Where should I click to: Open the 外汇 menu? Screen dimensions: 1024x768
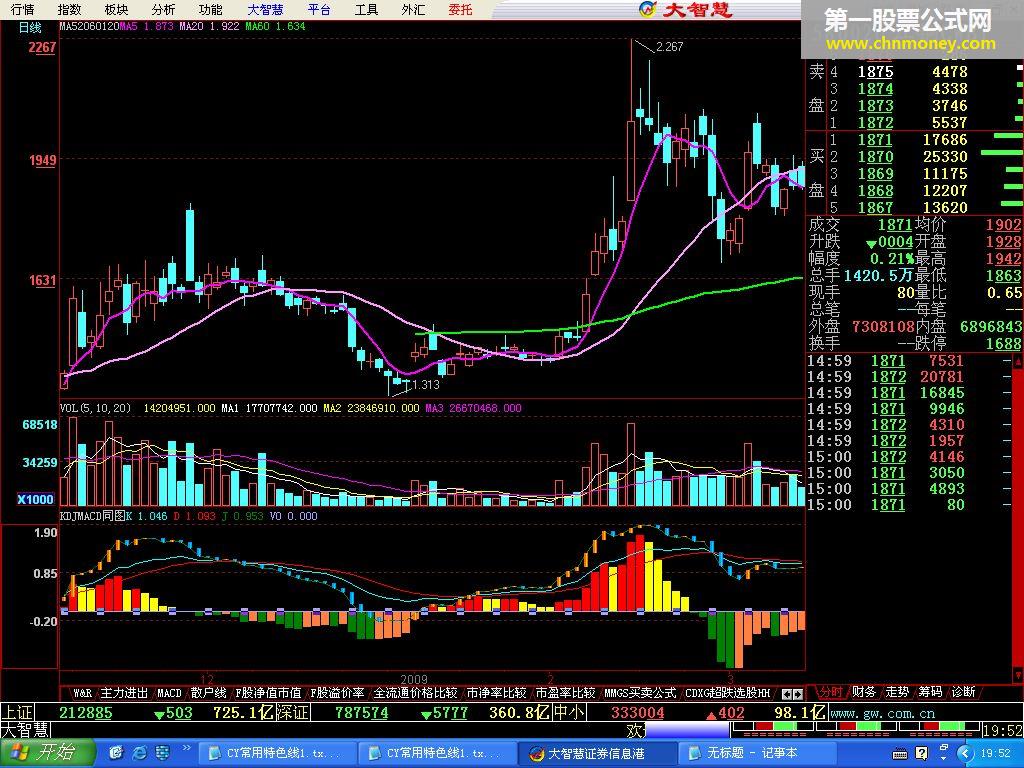(x=413, y=9)
